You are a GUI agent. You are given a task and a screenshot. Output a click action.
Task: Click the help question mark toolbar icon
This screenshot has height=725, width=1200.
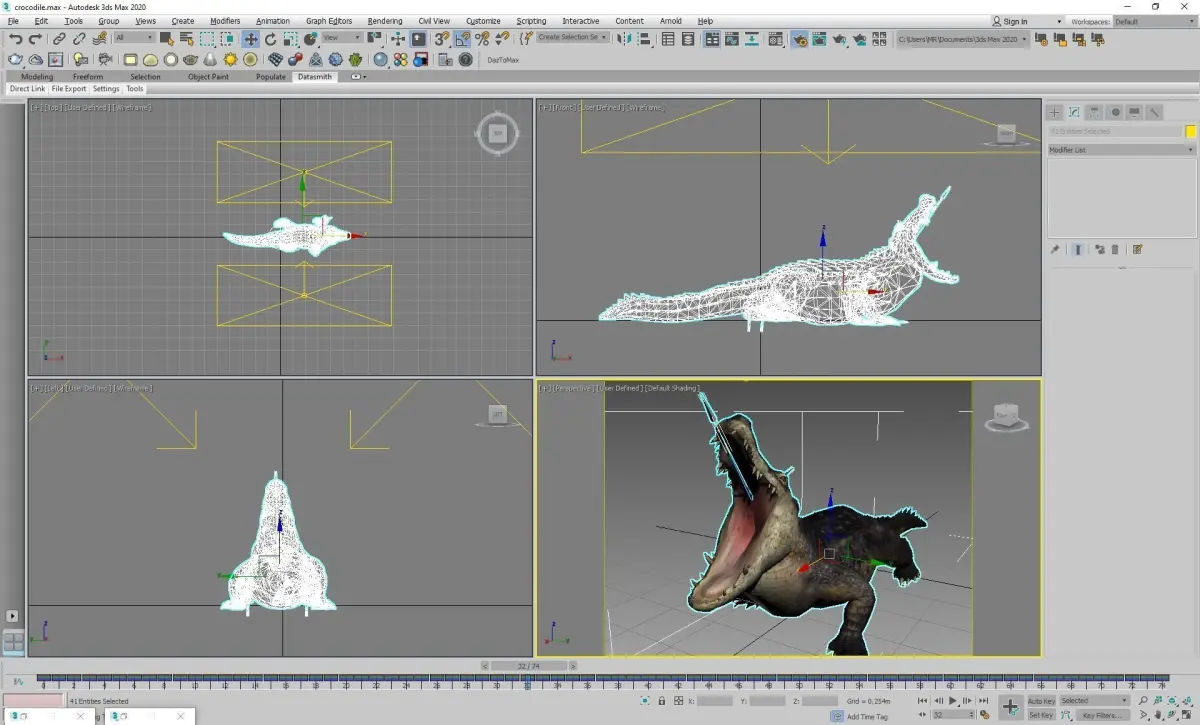[x=465, y=60]
